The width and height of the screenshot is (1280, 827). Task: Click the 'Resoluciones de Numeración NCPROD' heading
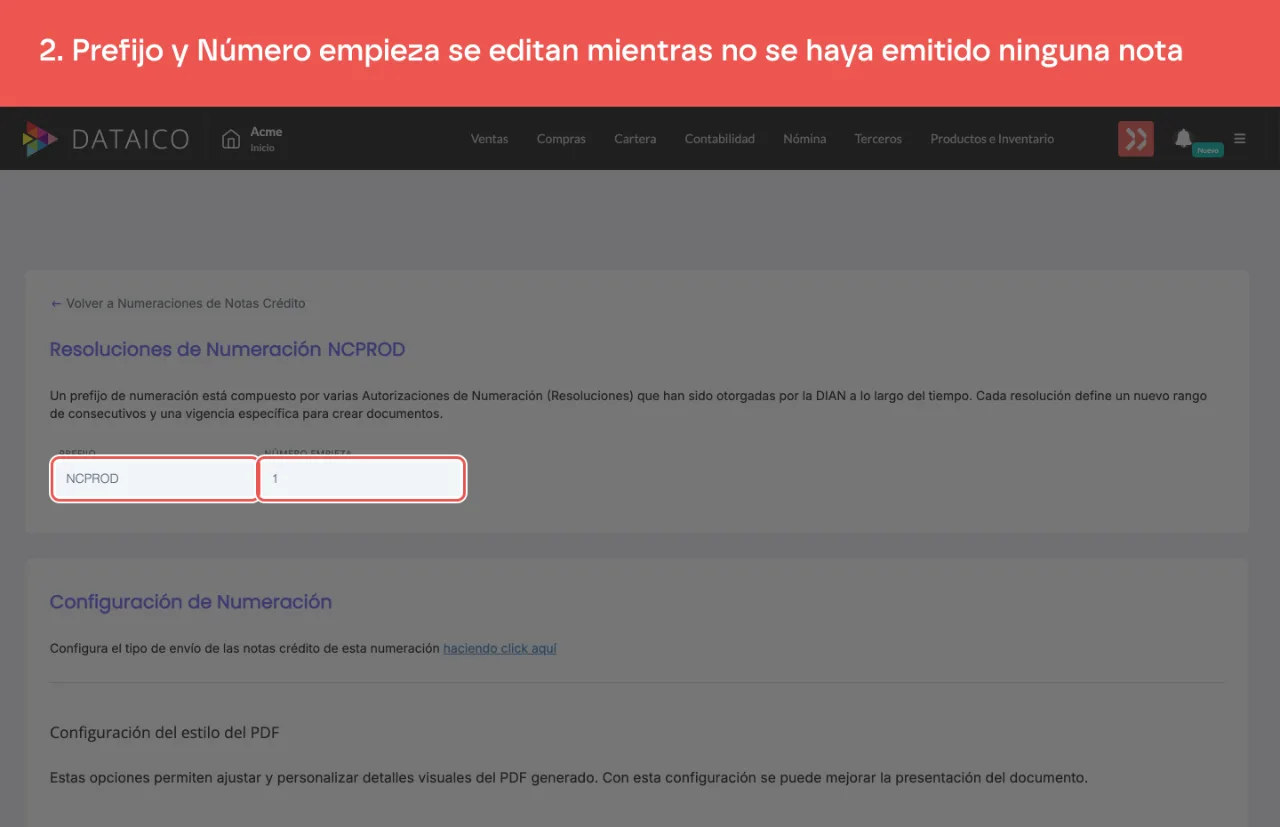coord(228,349)
